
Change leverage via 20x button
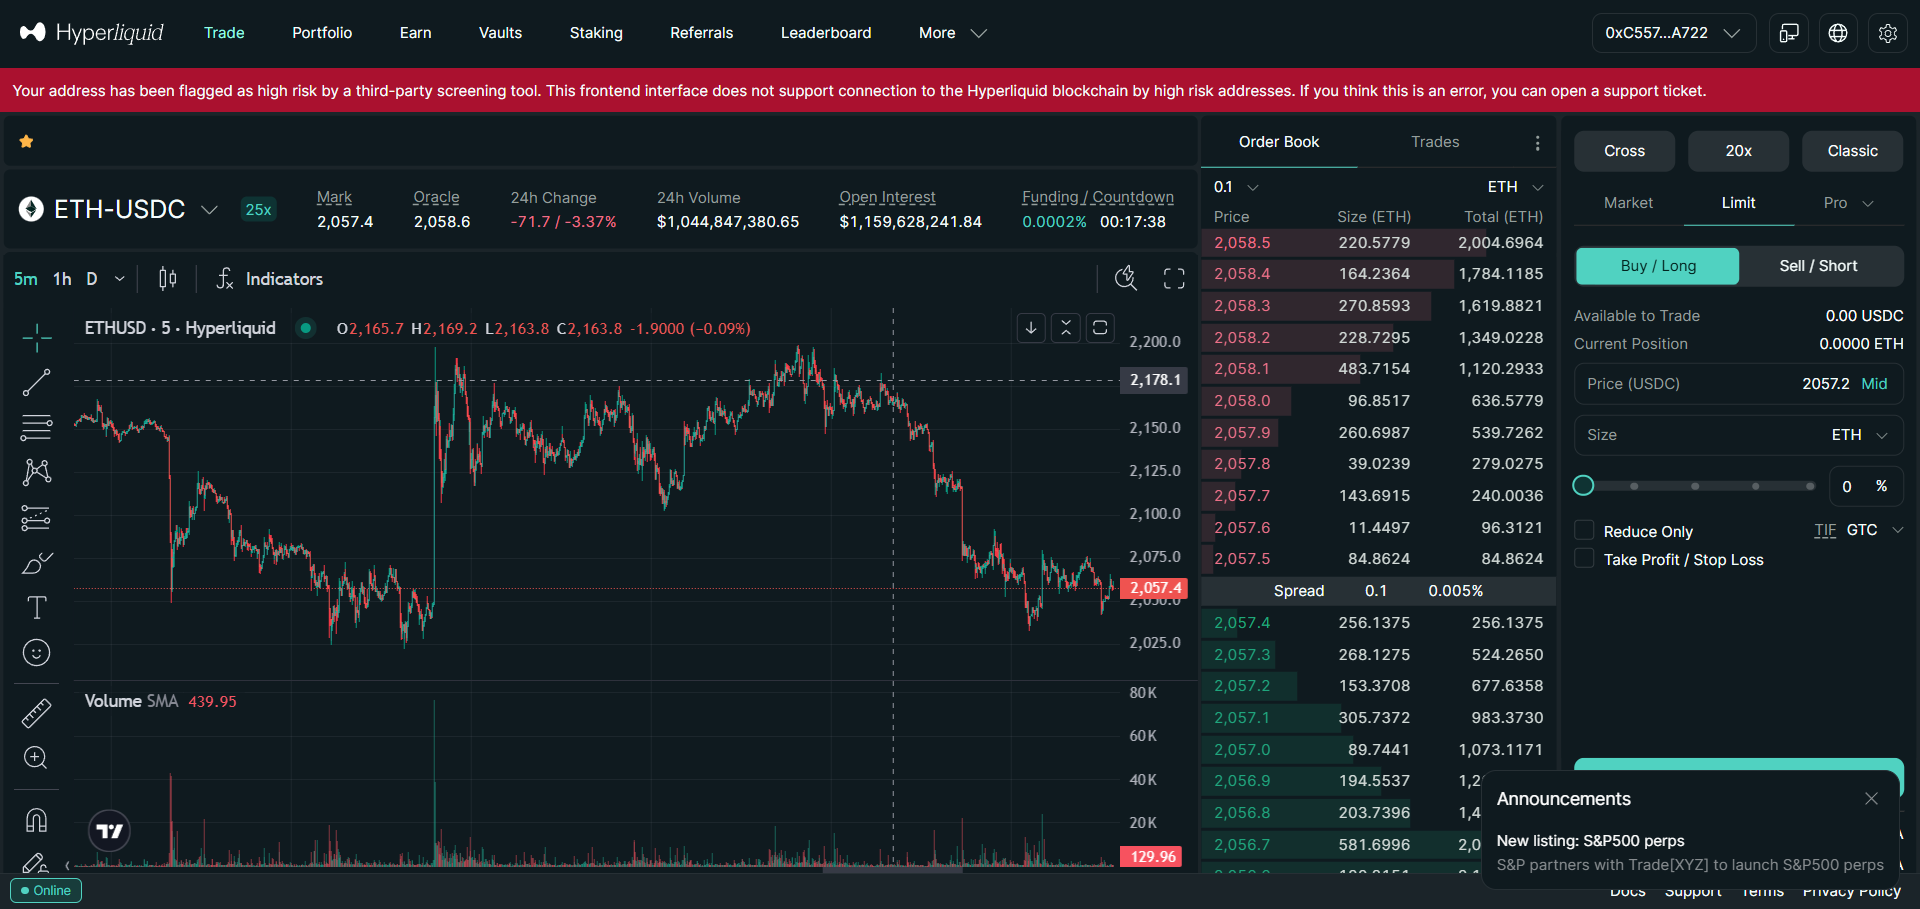(1738, 151)
